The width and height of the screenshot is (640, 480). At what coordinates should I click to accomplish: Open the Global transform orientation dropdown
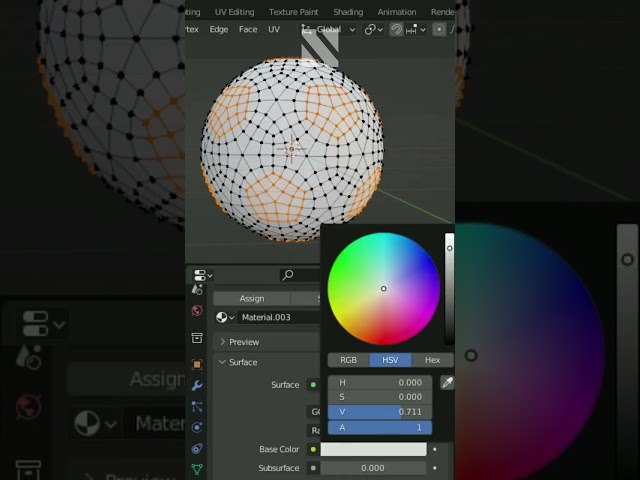click(329, 29)
